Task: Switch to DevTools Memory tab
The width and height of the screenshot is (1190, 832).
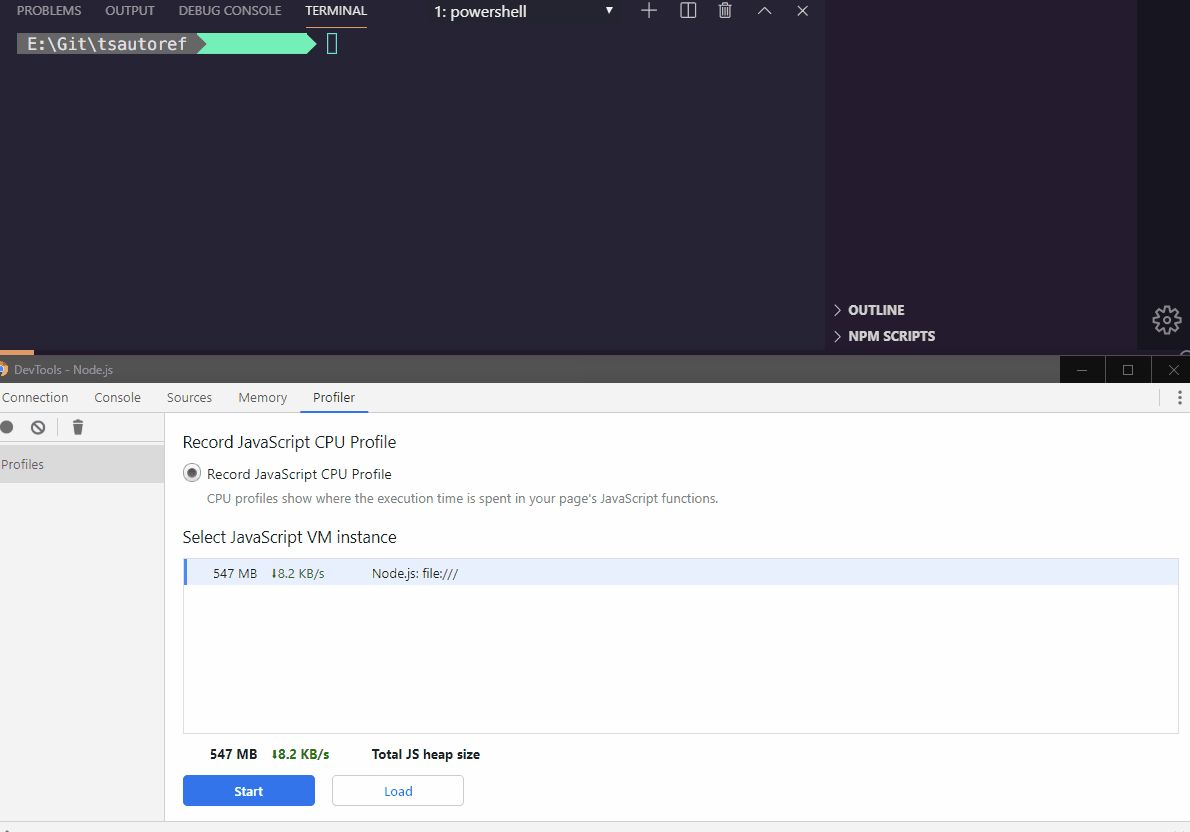Action: [x=263, y=397]
